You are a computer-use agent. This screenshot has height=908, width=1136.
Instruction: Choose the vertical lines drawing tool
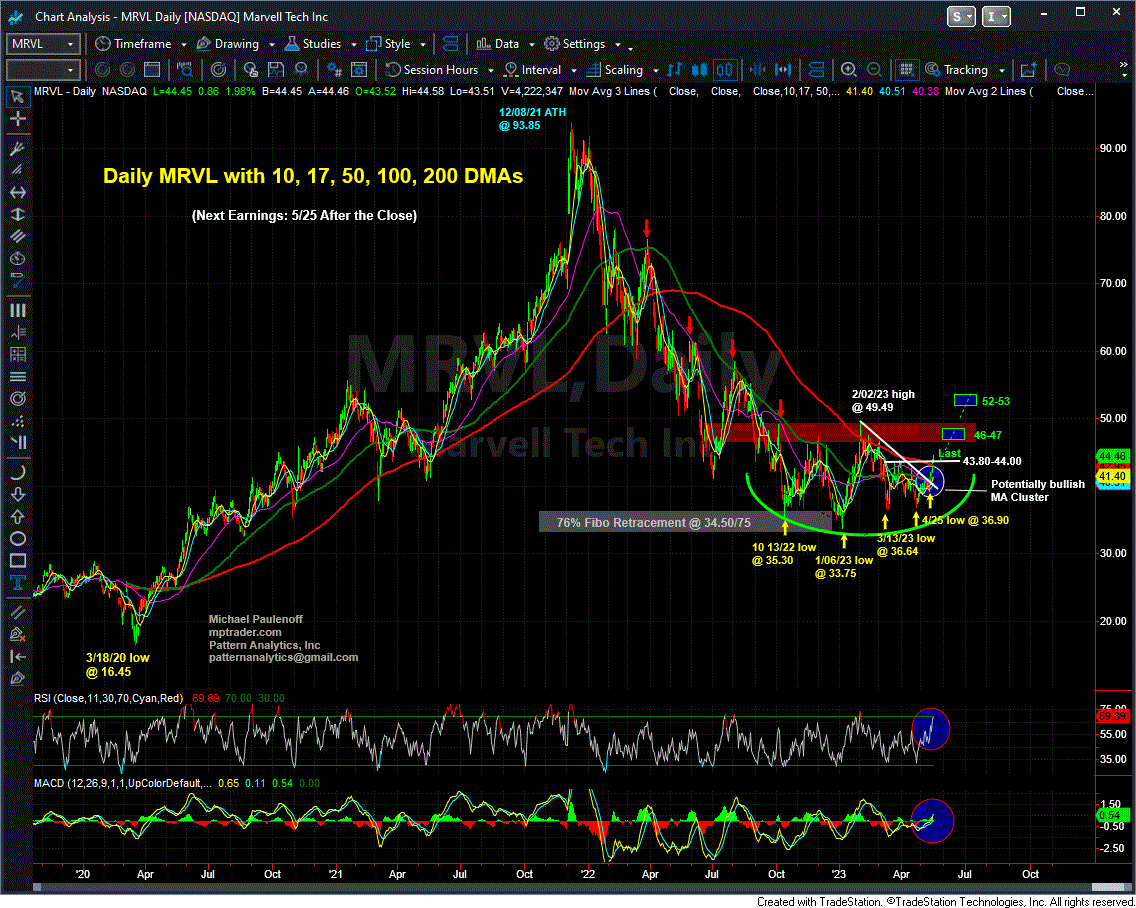click(17, 311)
